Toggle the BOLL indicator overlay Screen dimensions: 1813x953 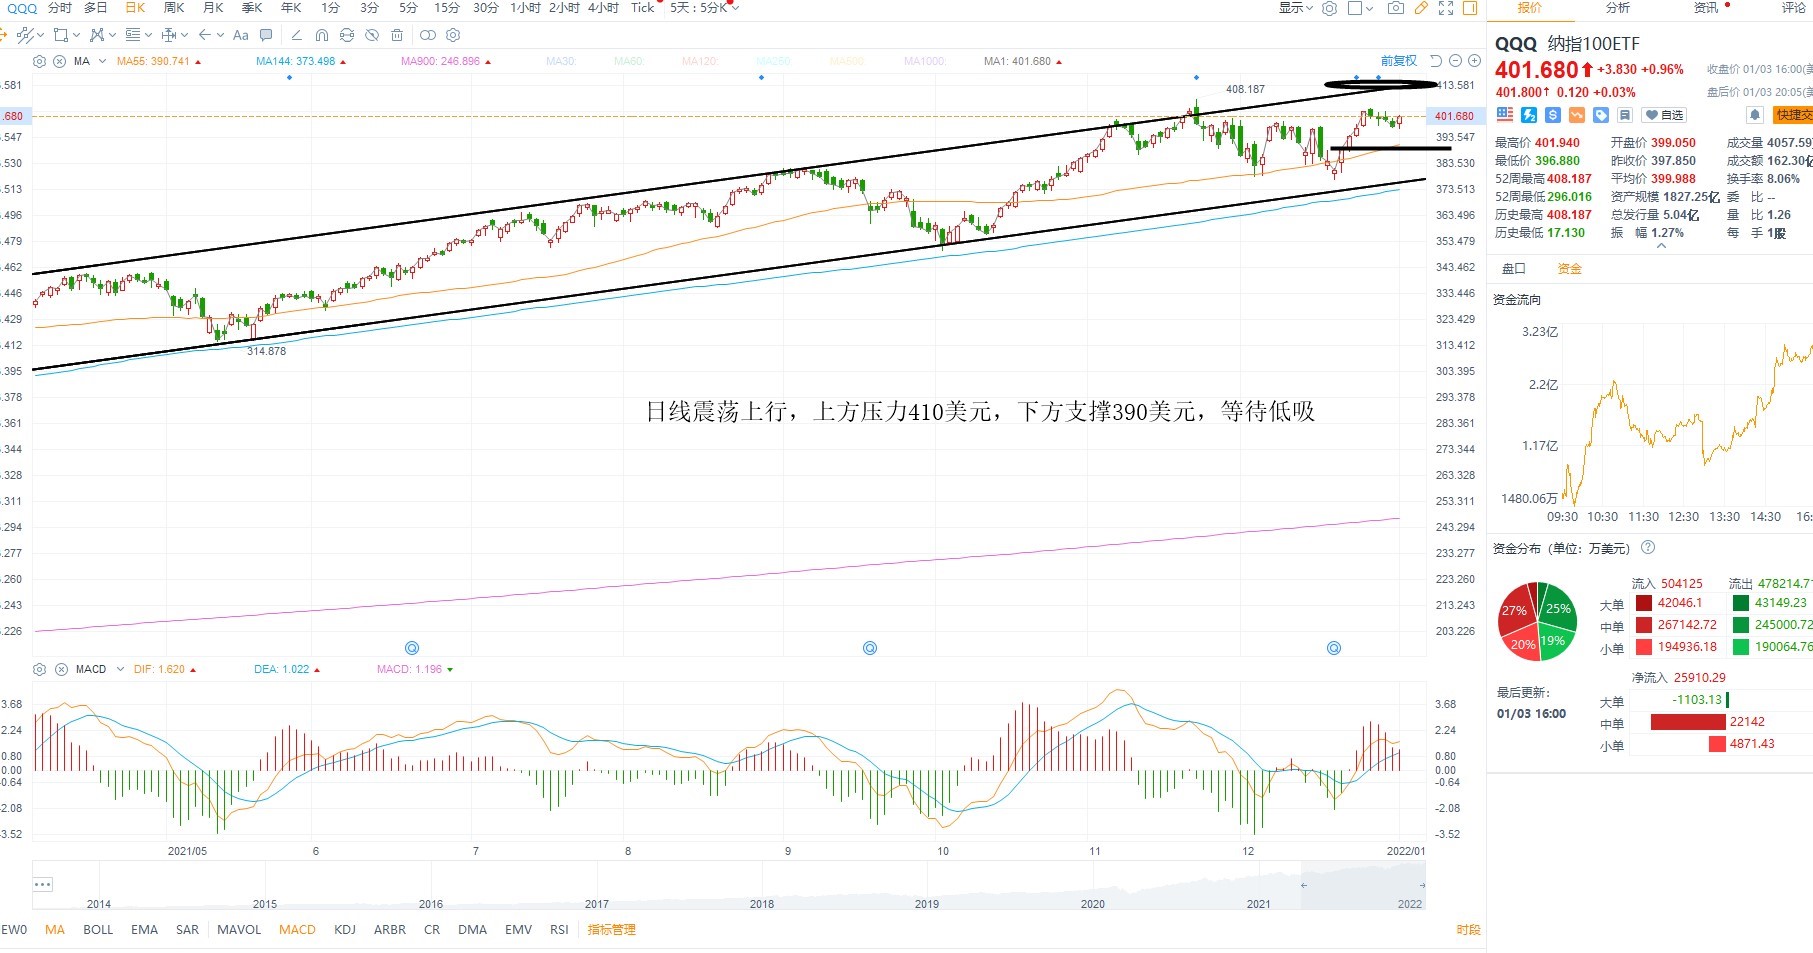(98, 930)
